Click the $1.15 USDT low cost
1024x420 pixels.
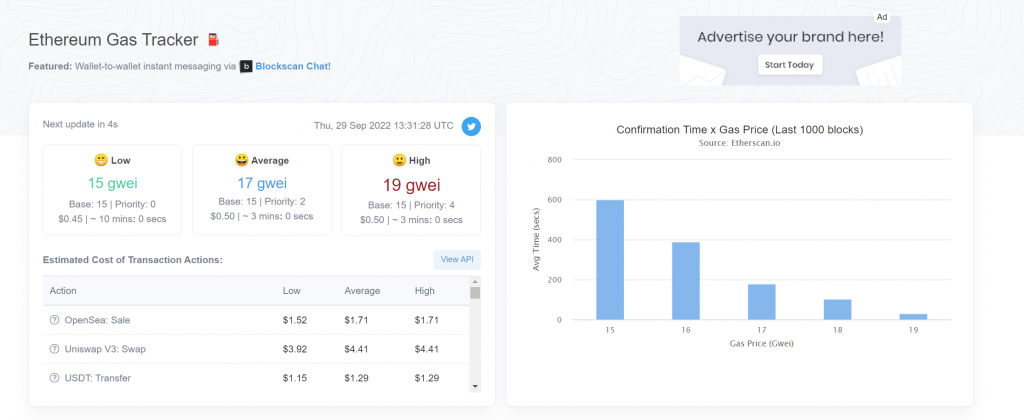point(295,378)
